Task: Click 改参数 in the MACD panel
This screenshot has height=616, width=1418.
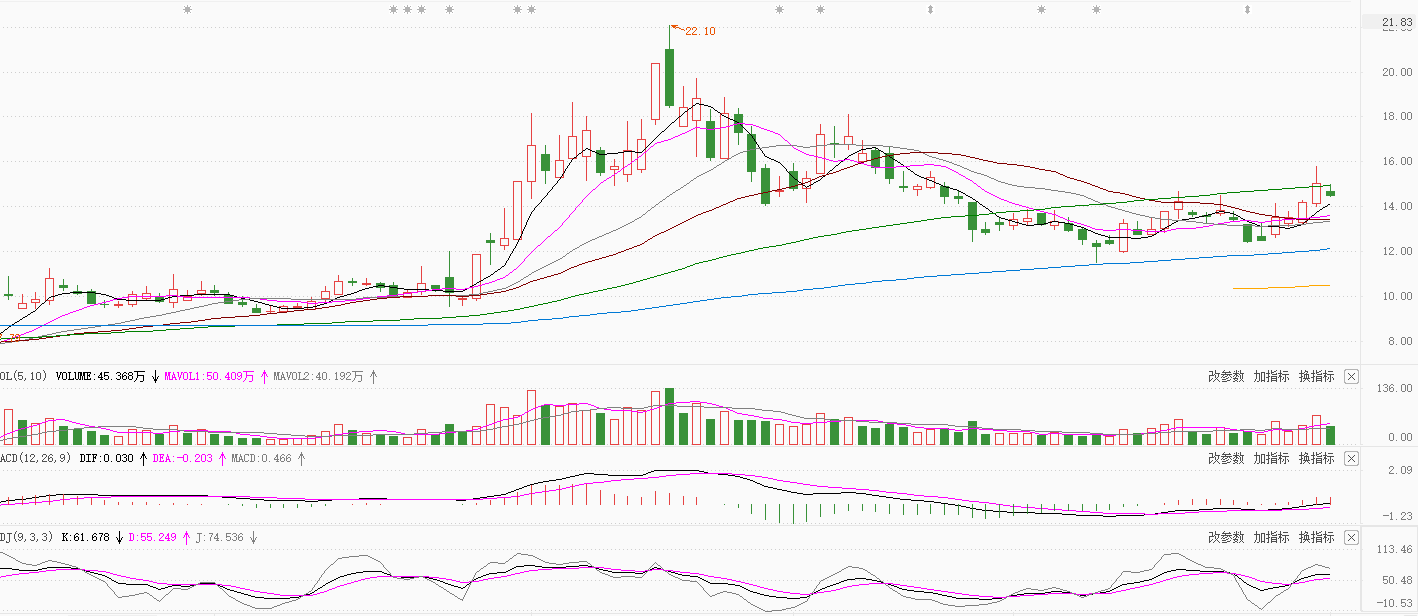Action: click(x=1226, y=459)
